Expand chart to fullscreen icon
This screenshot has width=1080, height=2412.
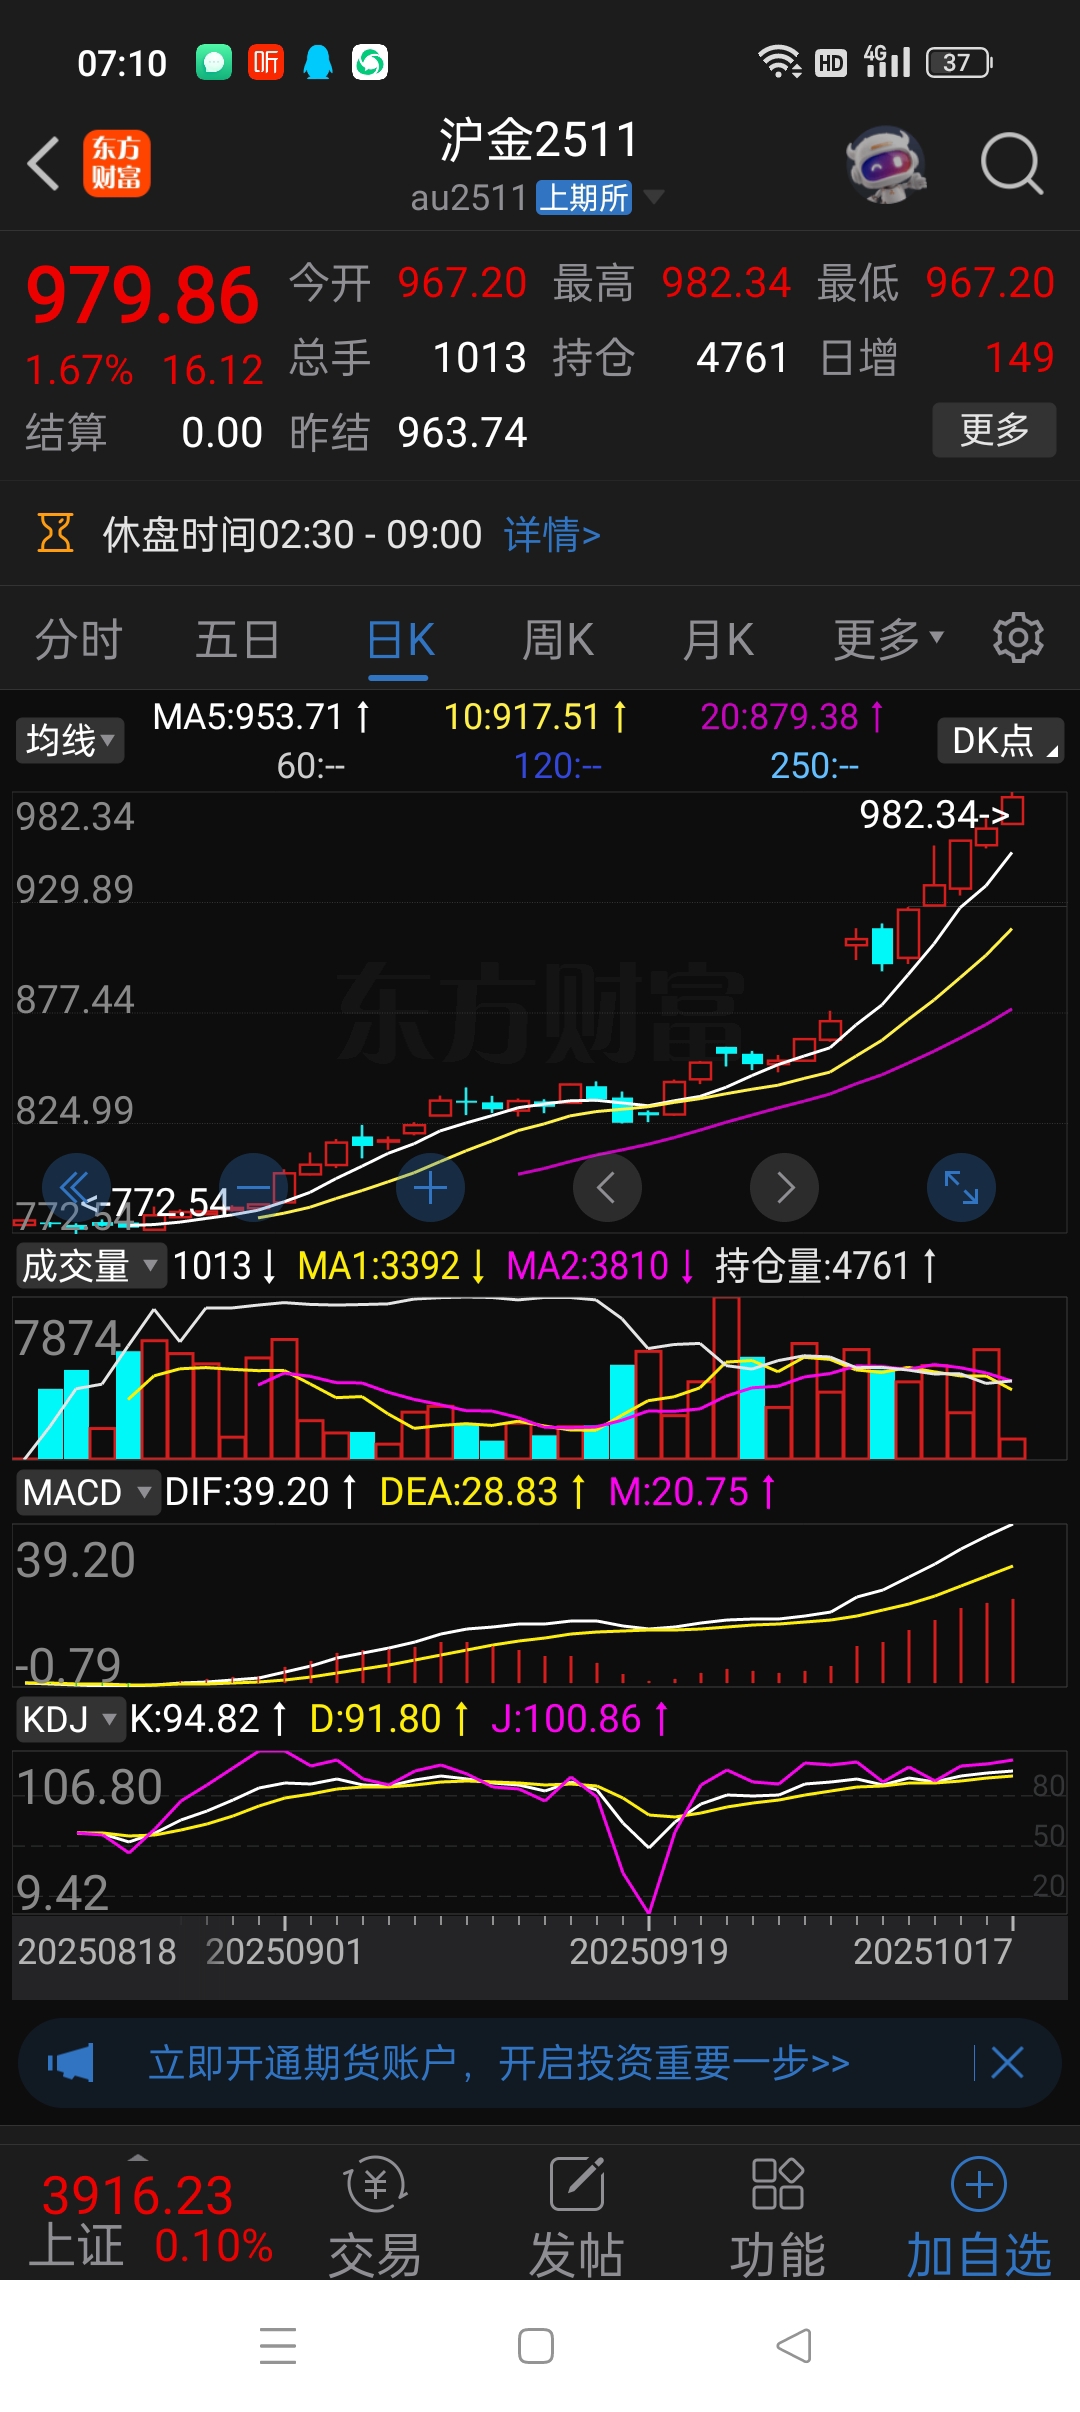(x=961, y=1188)
